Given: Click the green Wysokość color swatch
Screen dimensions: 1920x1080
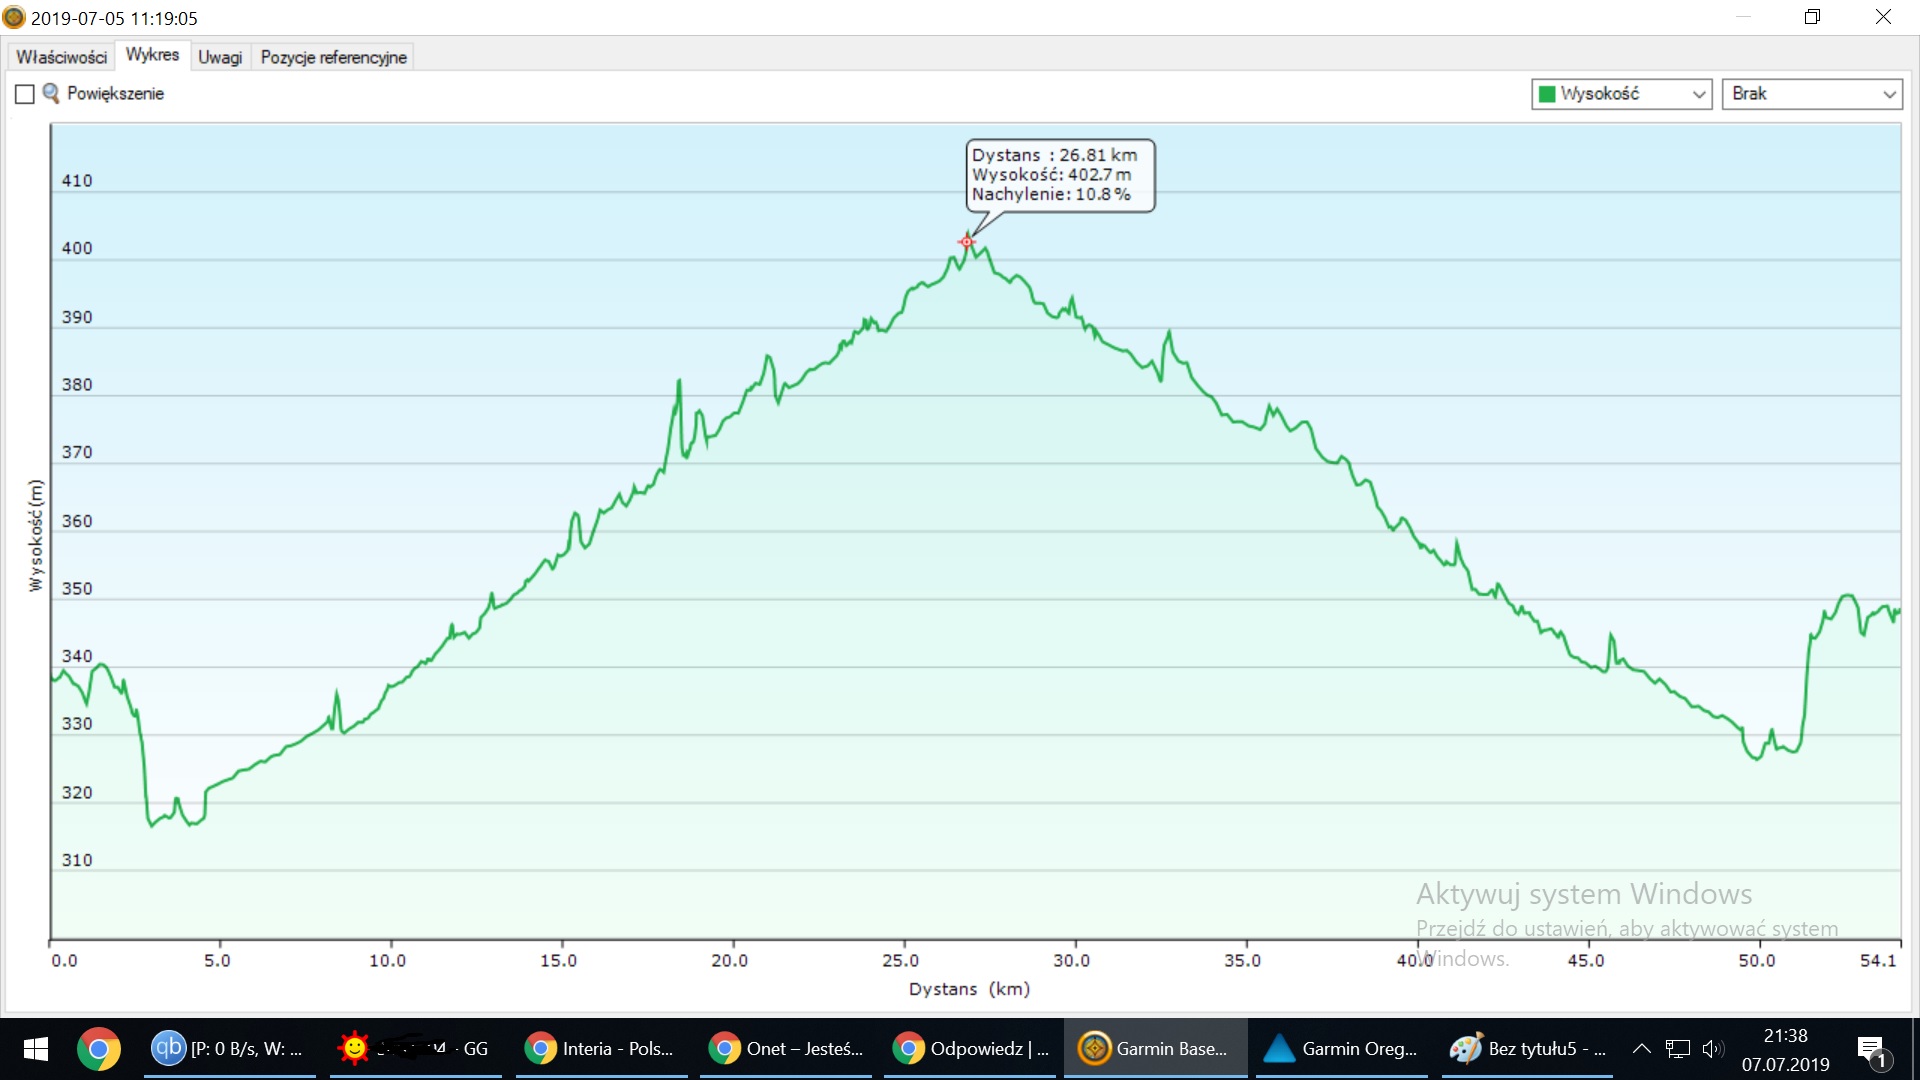Looking at the screenshot, I should coord(1547,94).
